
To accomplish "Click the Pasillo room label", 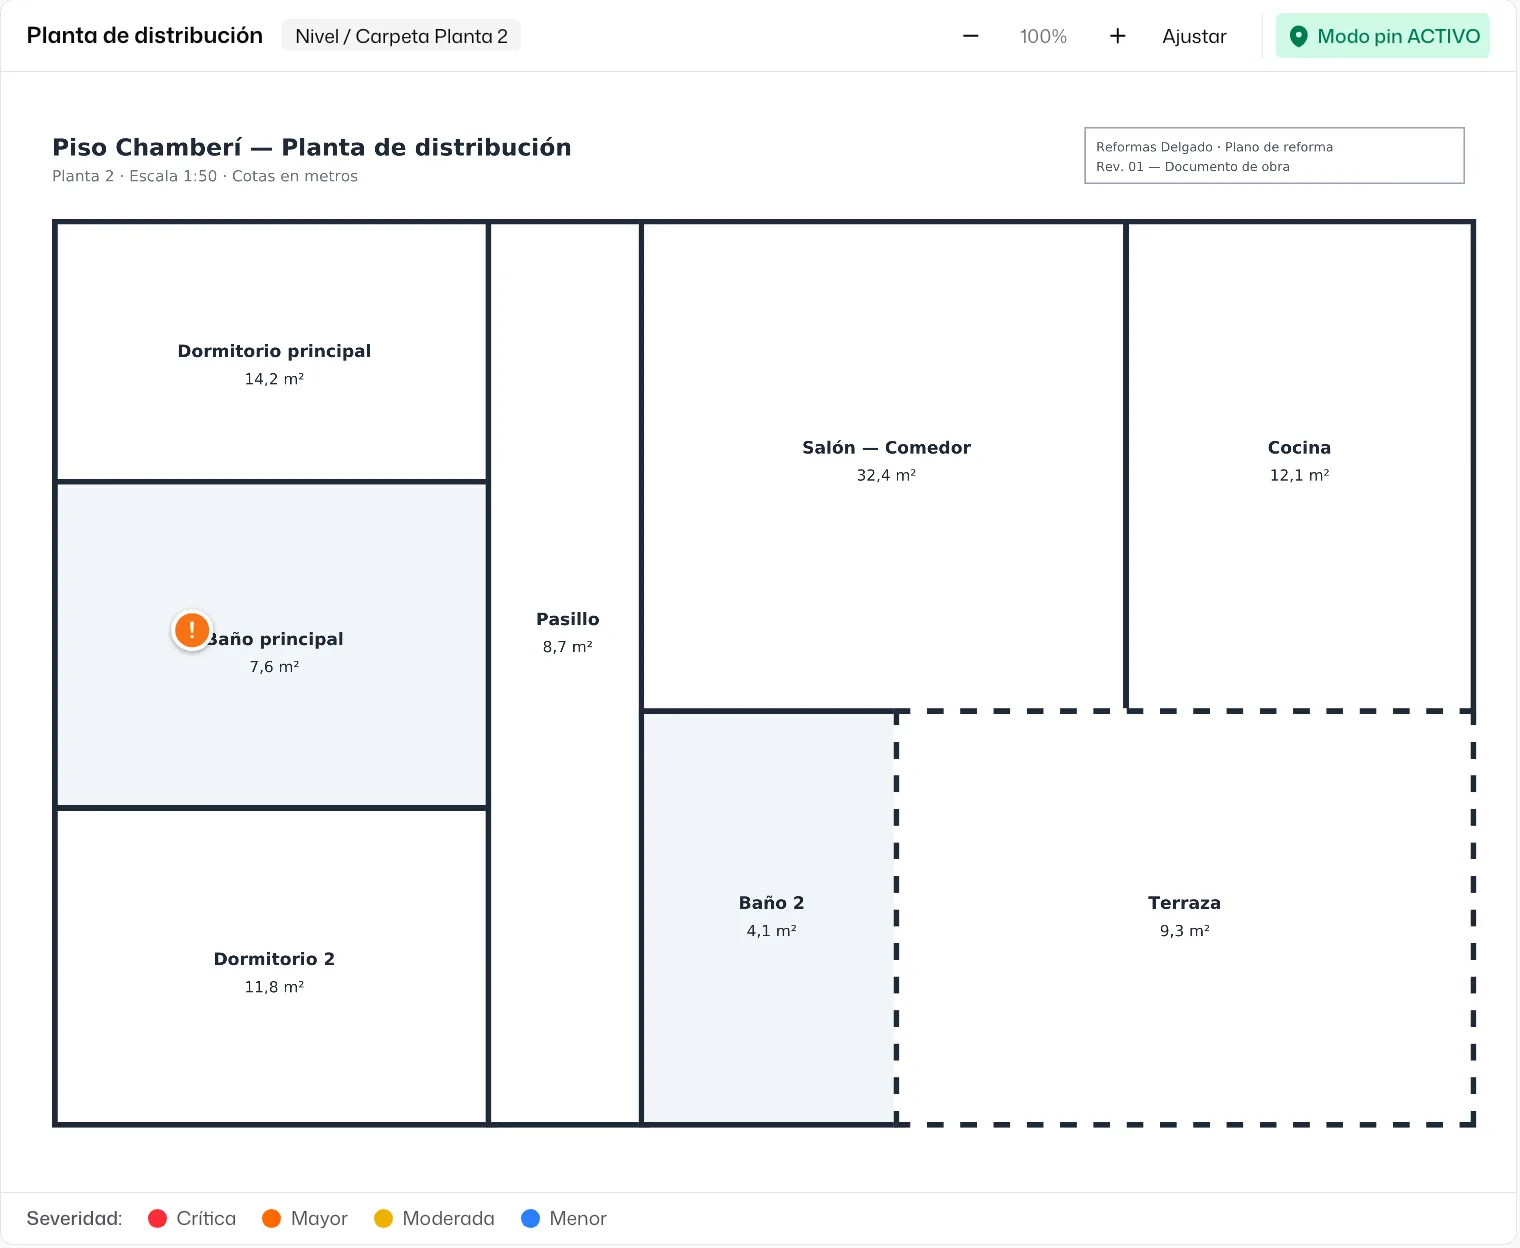I will 568,619.
